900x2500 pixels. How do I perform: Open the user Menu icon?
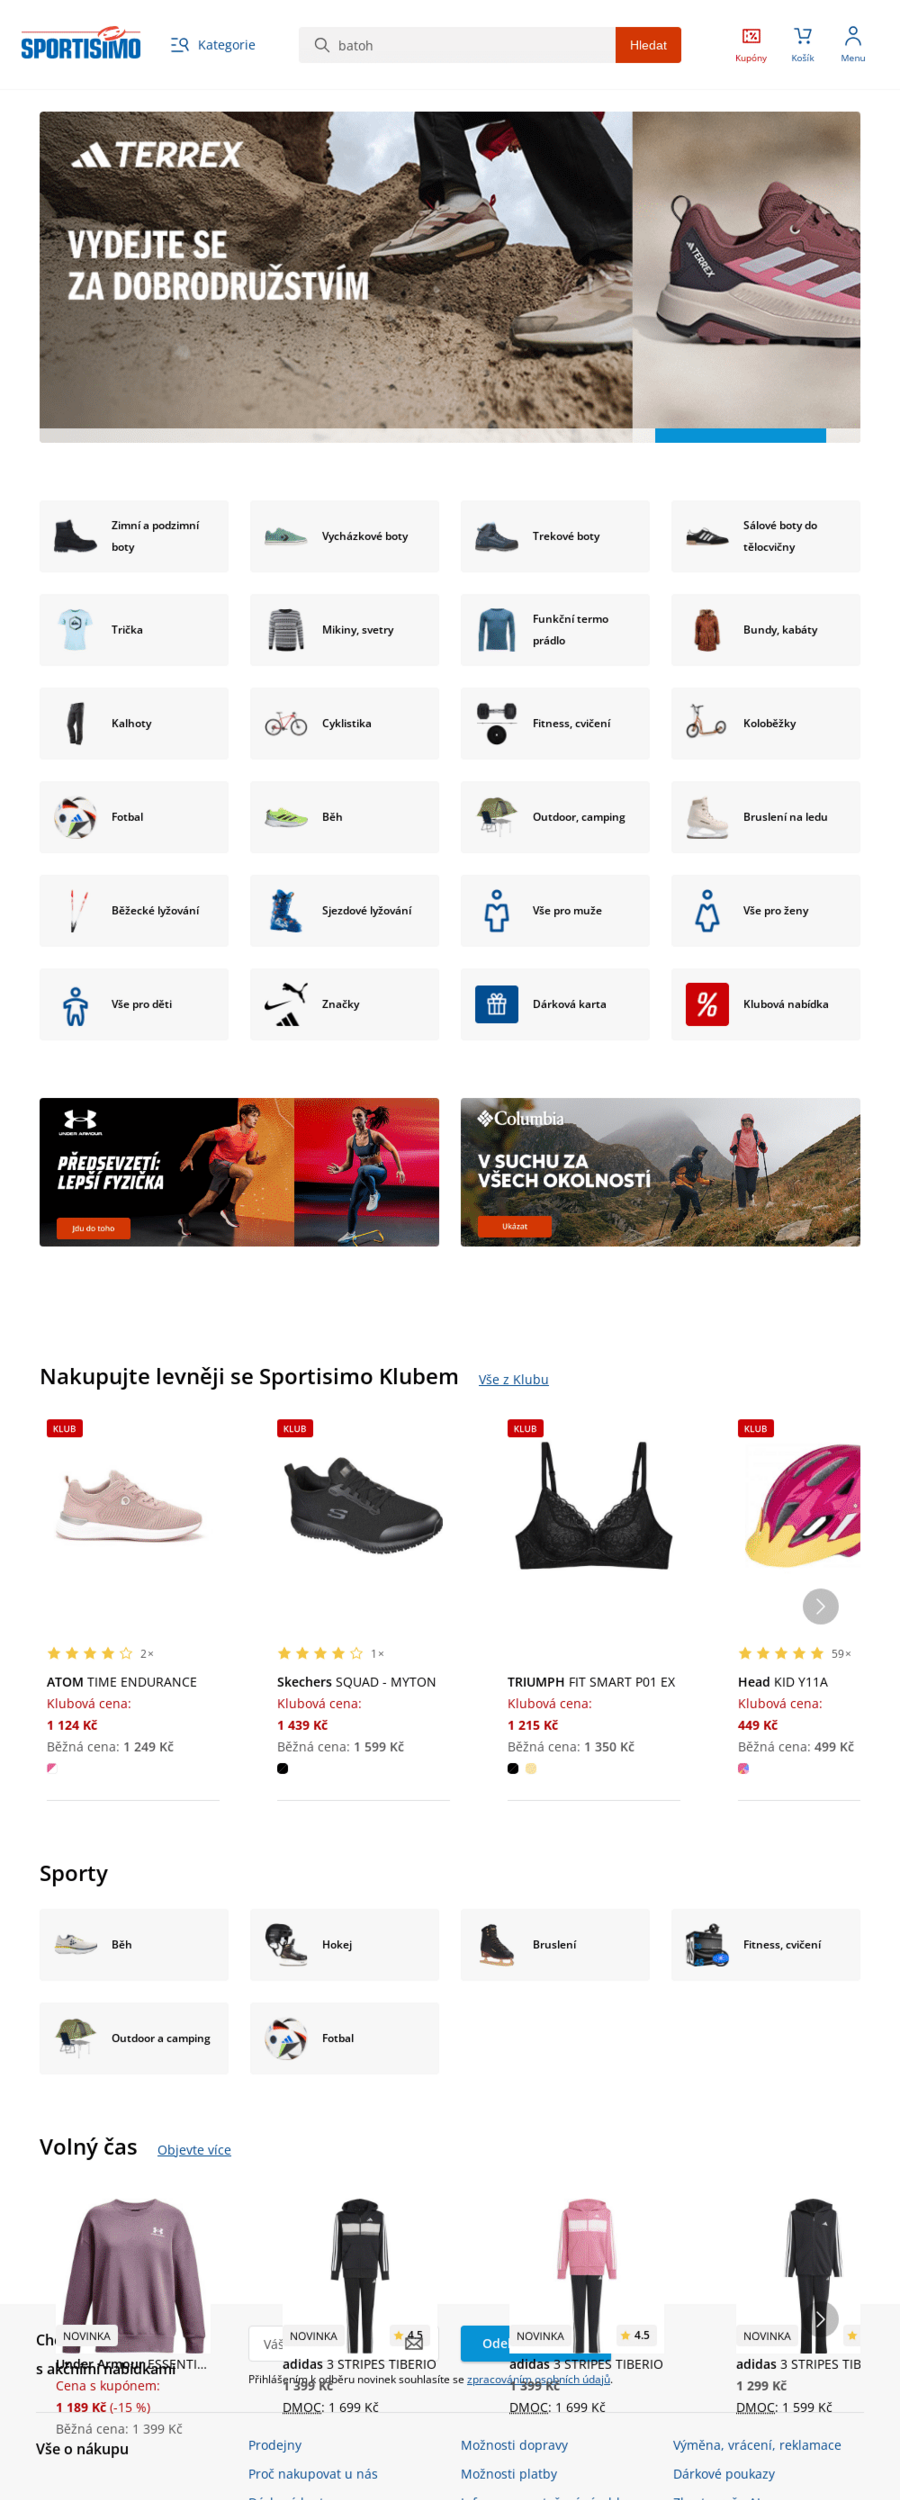tap(852, 45)
